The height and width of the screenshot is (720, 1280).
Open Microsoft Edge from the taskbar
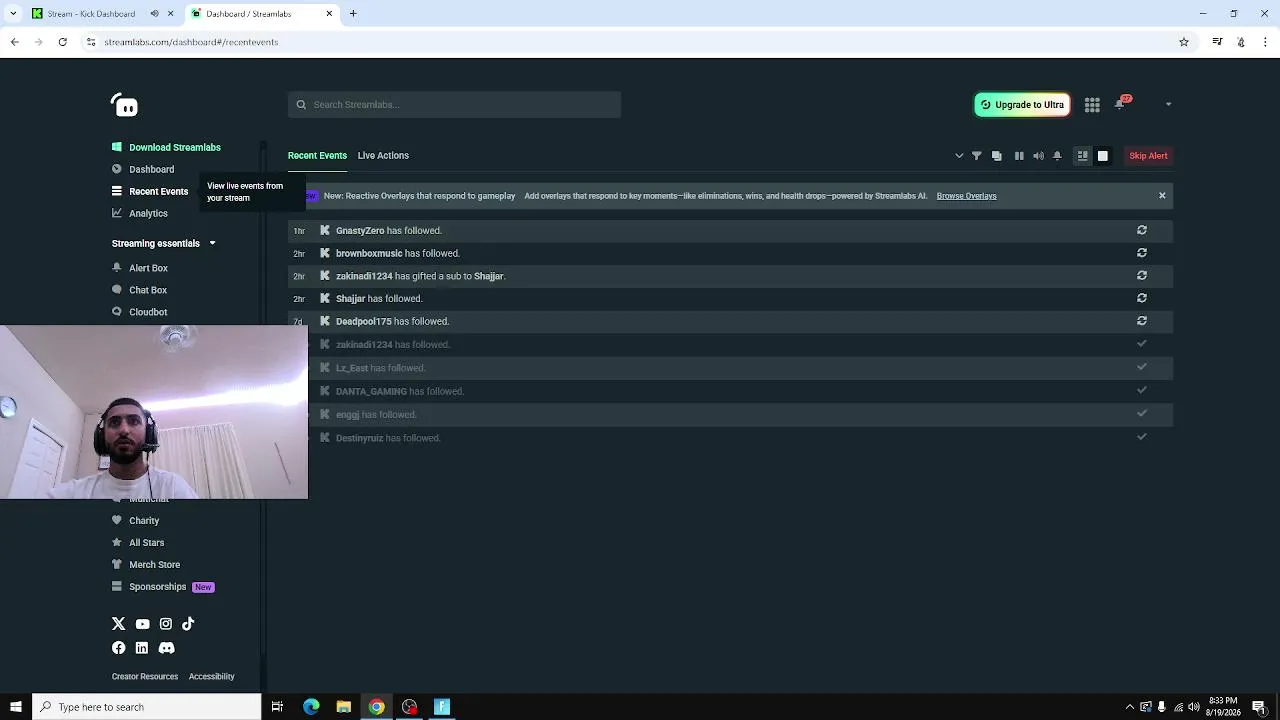pos(311,707)
